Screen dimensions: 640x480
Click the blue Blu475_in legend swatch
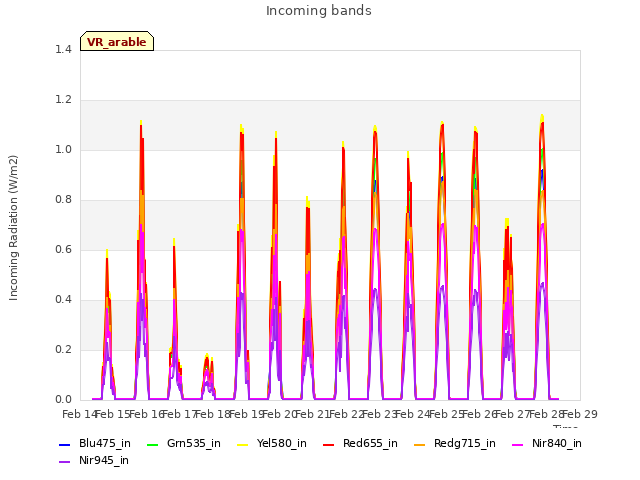(64, 444)
